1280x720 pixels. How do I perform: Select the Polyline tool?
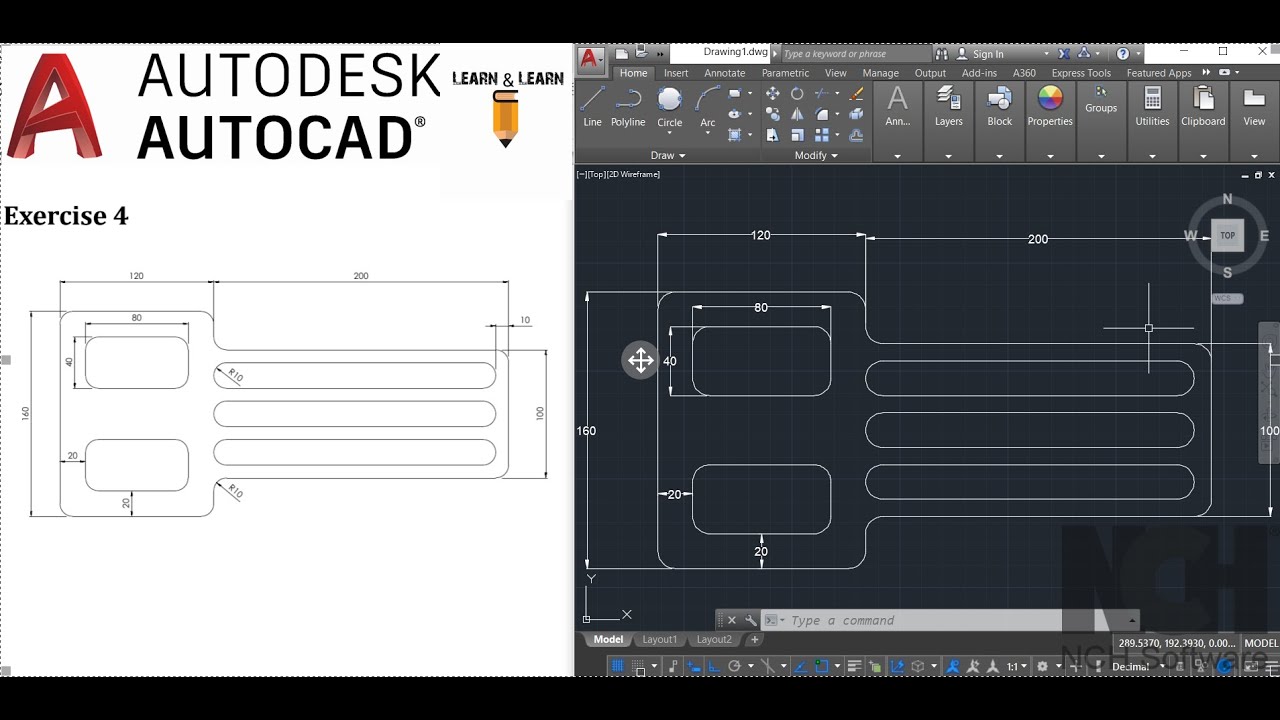click(x=628, y=105)
